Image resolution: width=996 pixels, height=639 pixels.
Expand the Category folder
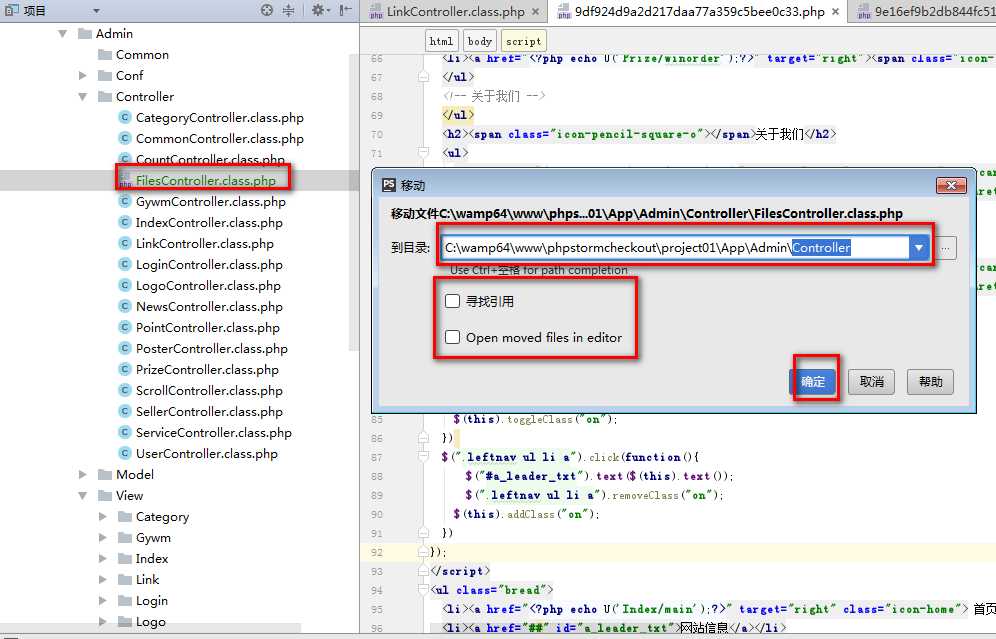[x=103, y=516]
